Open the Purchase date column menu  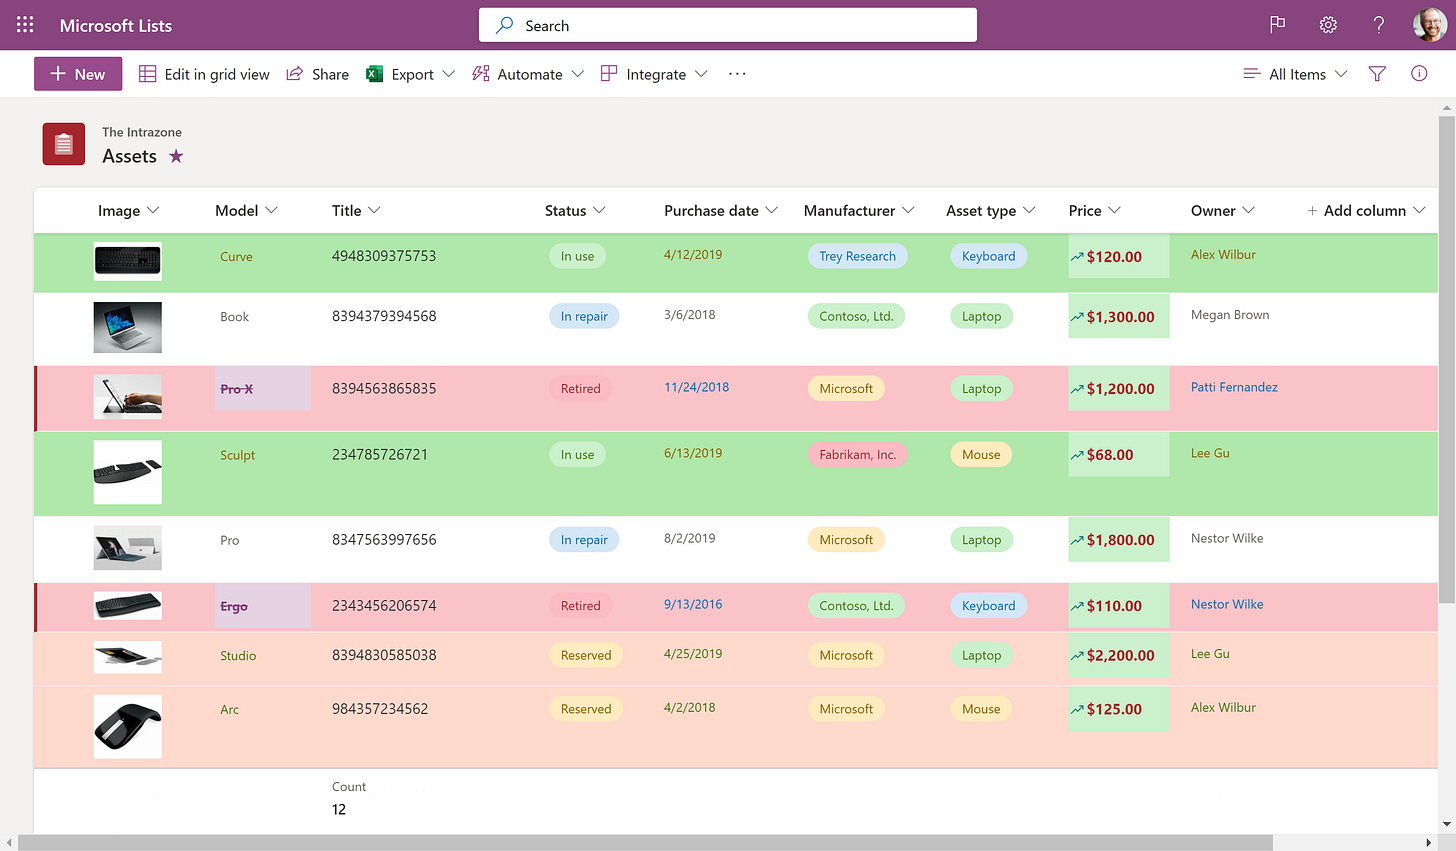coord(720,211)
